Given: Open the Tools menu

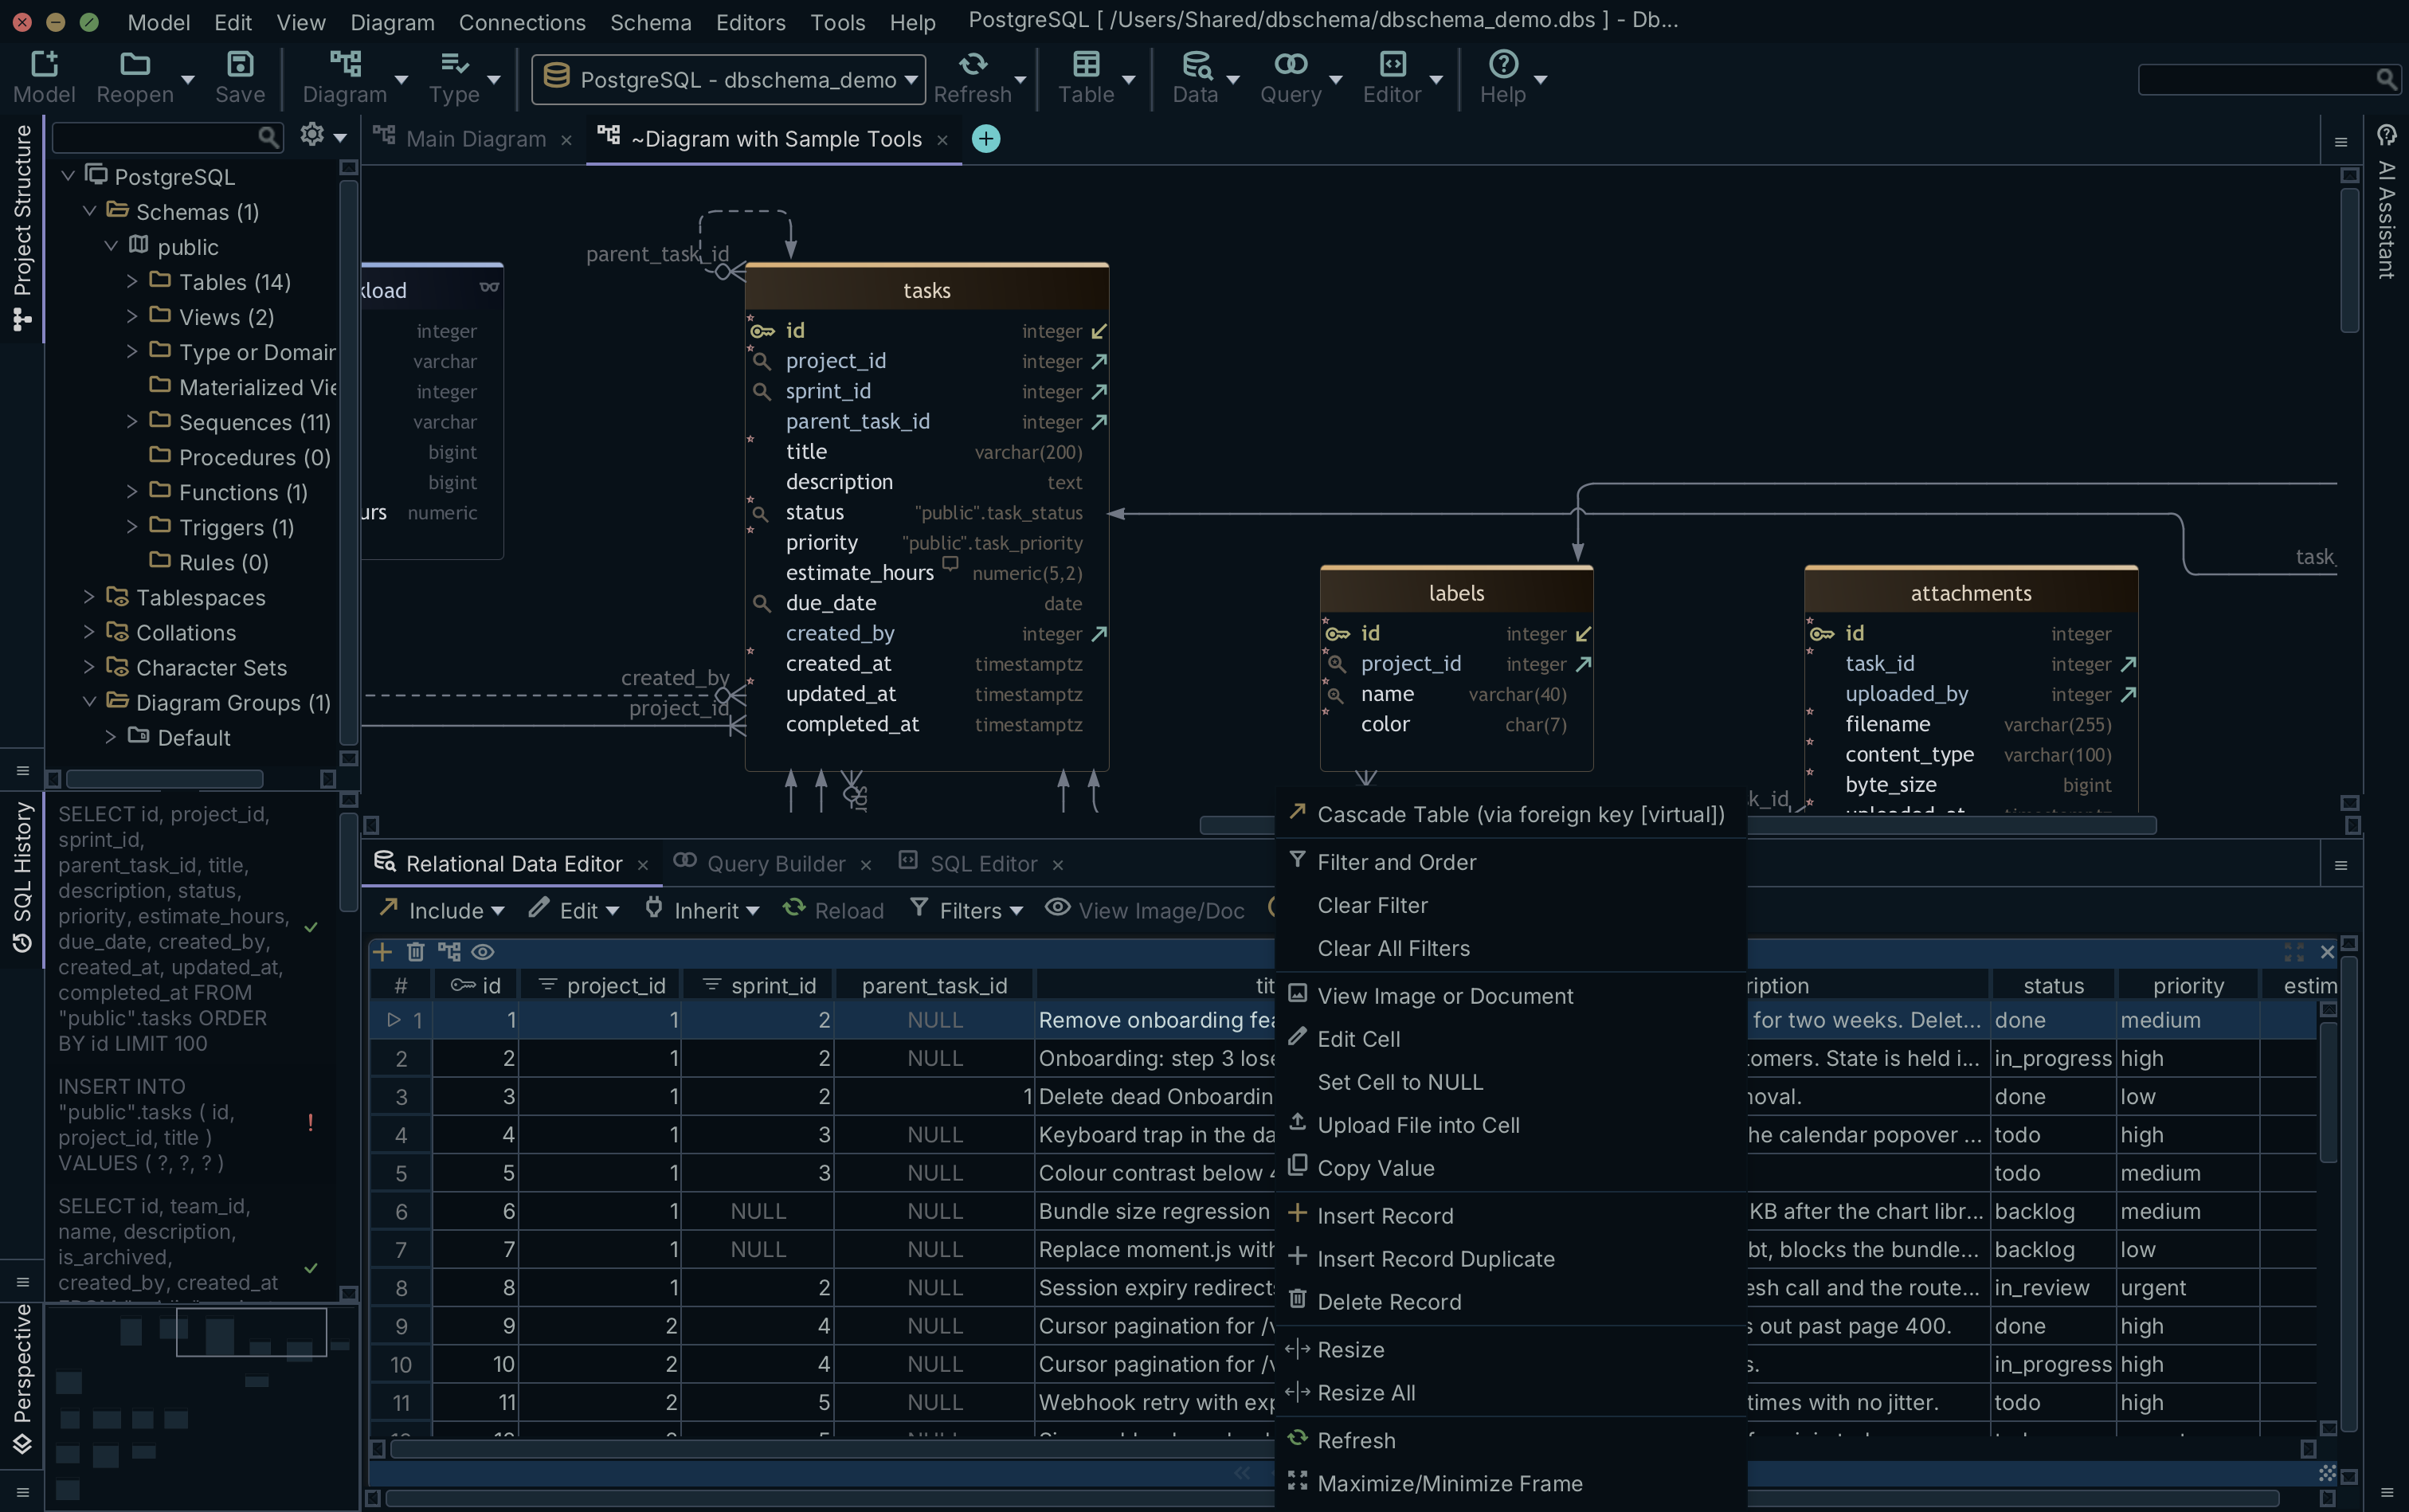Looking at the screenshot, I should [837, 22].
